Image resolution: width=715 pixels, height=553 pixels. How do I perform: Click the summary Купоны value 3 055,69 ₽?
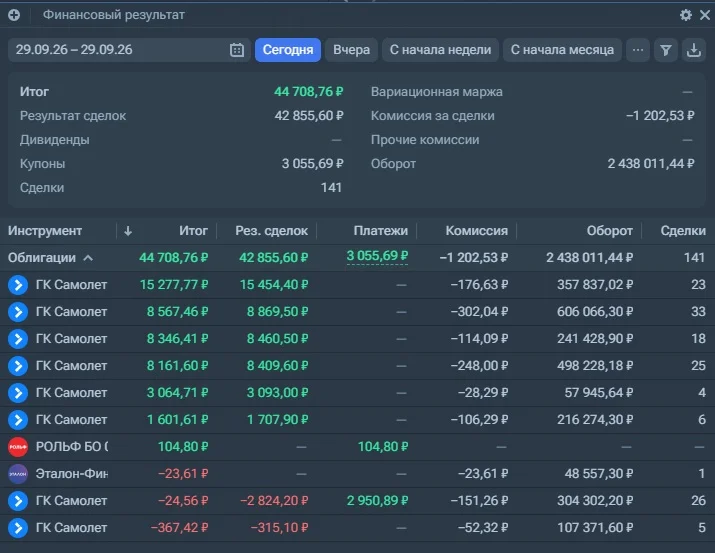312,164
